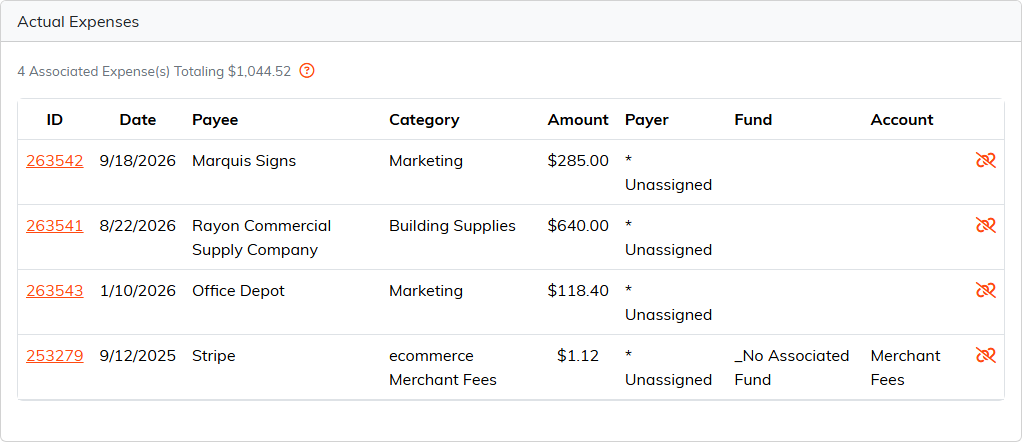Click the Unassigned payer in Stripe row
The height and width of the screenshot is (442, 1022).
[668, 368]
